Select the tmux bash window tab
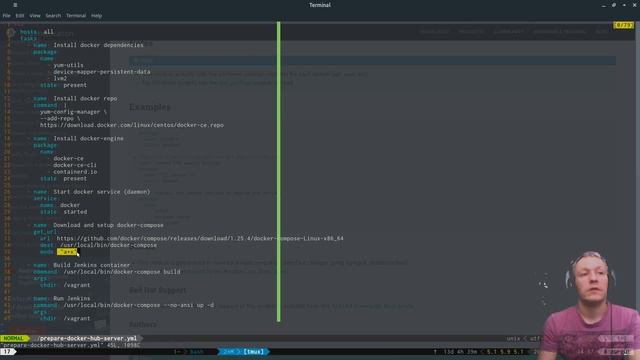The image size is (640, 360). (197, 351)
